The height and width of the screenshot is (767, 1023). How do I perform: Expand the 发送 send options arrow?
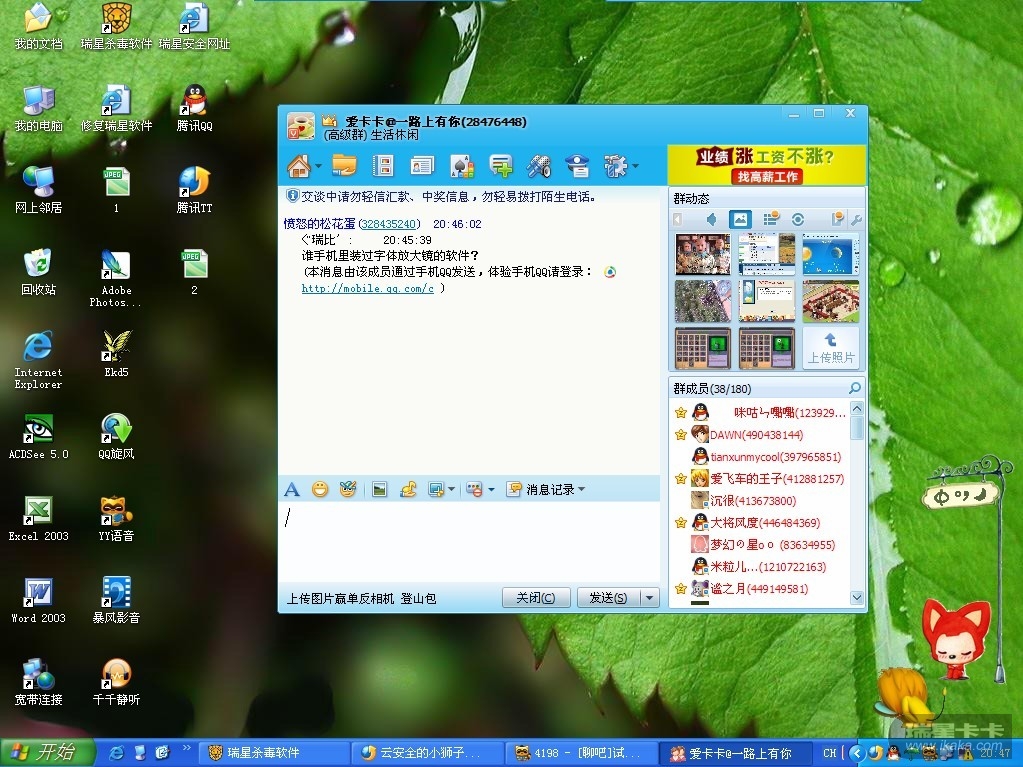coord(649,597)
